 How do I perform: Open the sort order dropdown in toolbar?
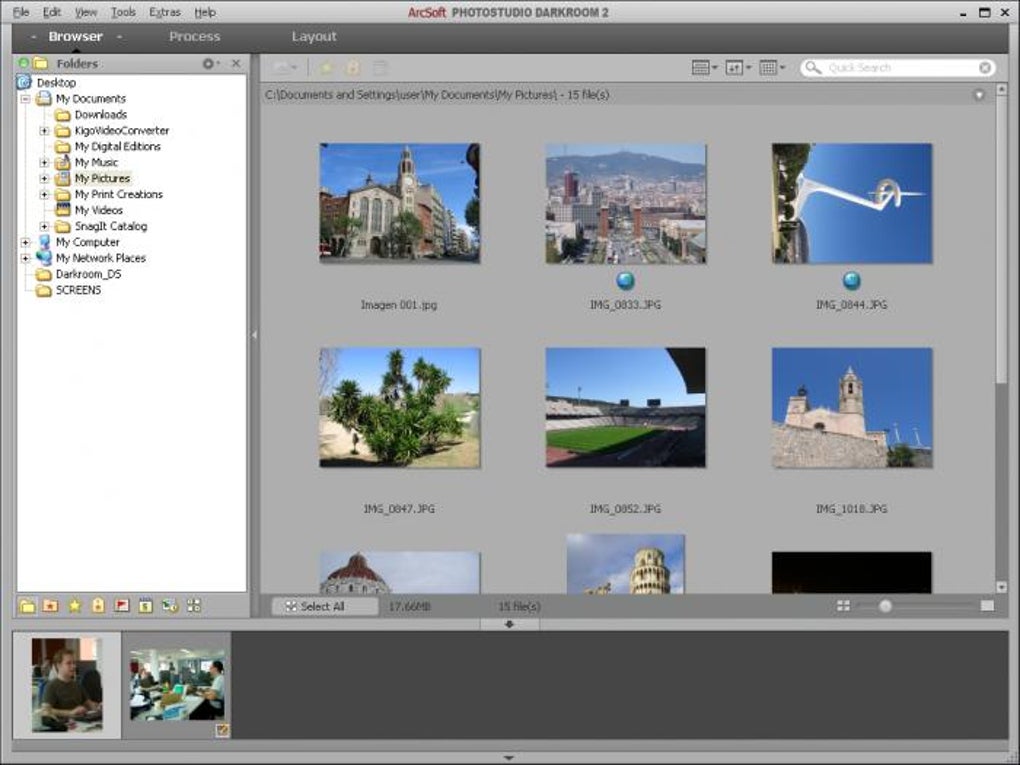[738, 68]
